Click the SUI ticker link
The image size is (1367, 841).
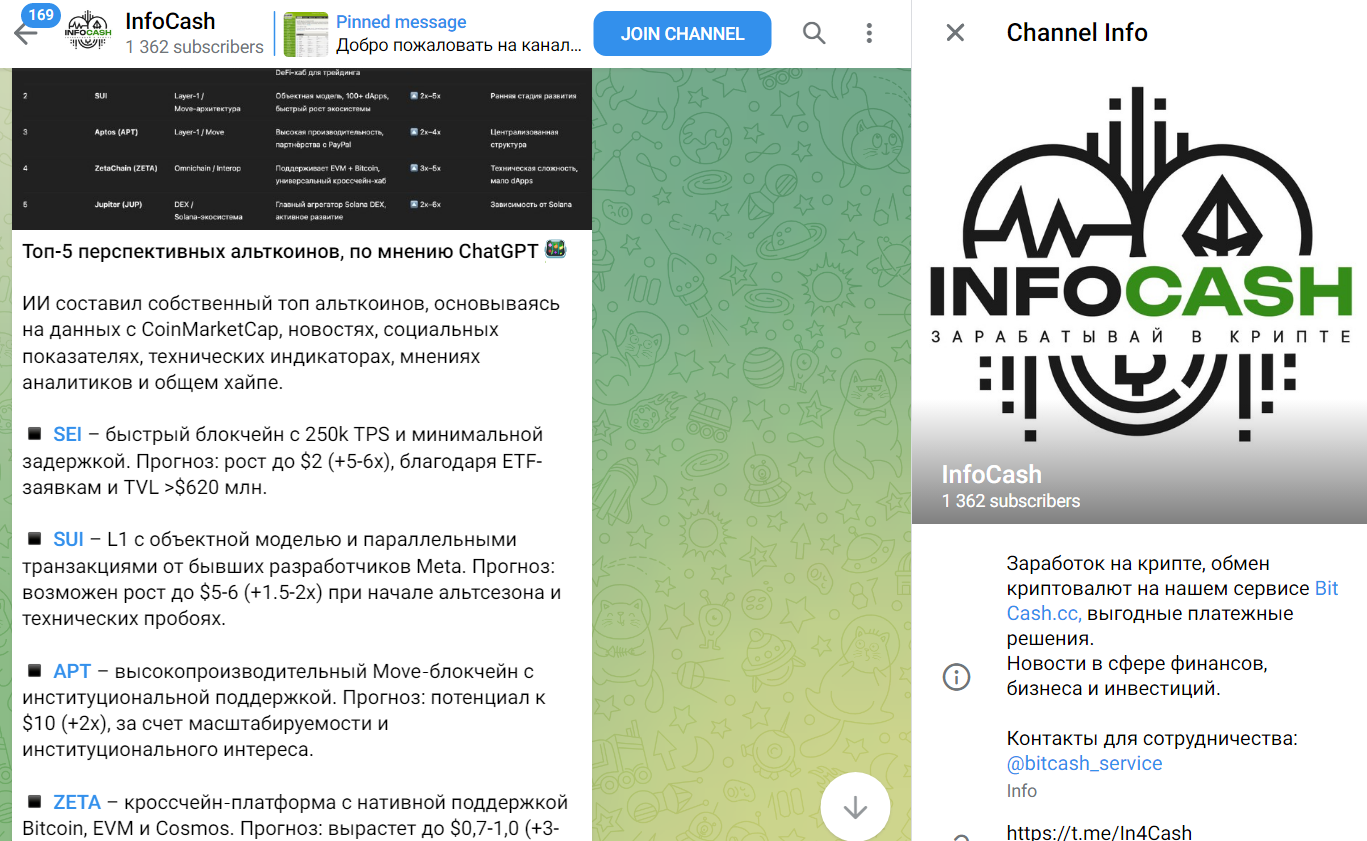pos(68,540)
